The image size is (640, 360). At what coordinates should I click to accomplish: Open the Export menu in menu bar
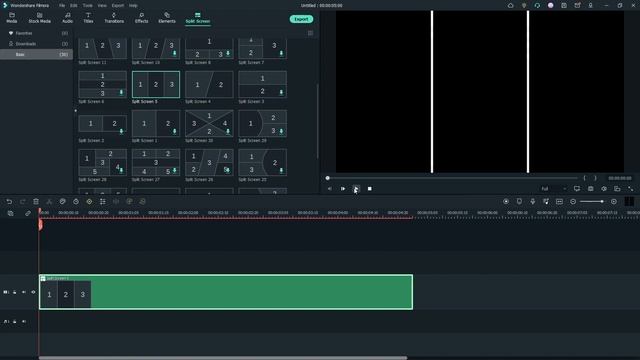coord(118,6)
